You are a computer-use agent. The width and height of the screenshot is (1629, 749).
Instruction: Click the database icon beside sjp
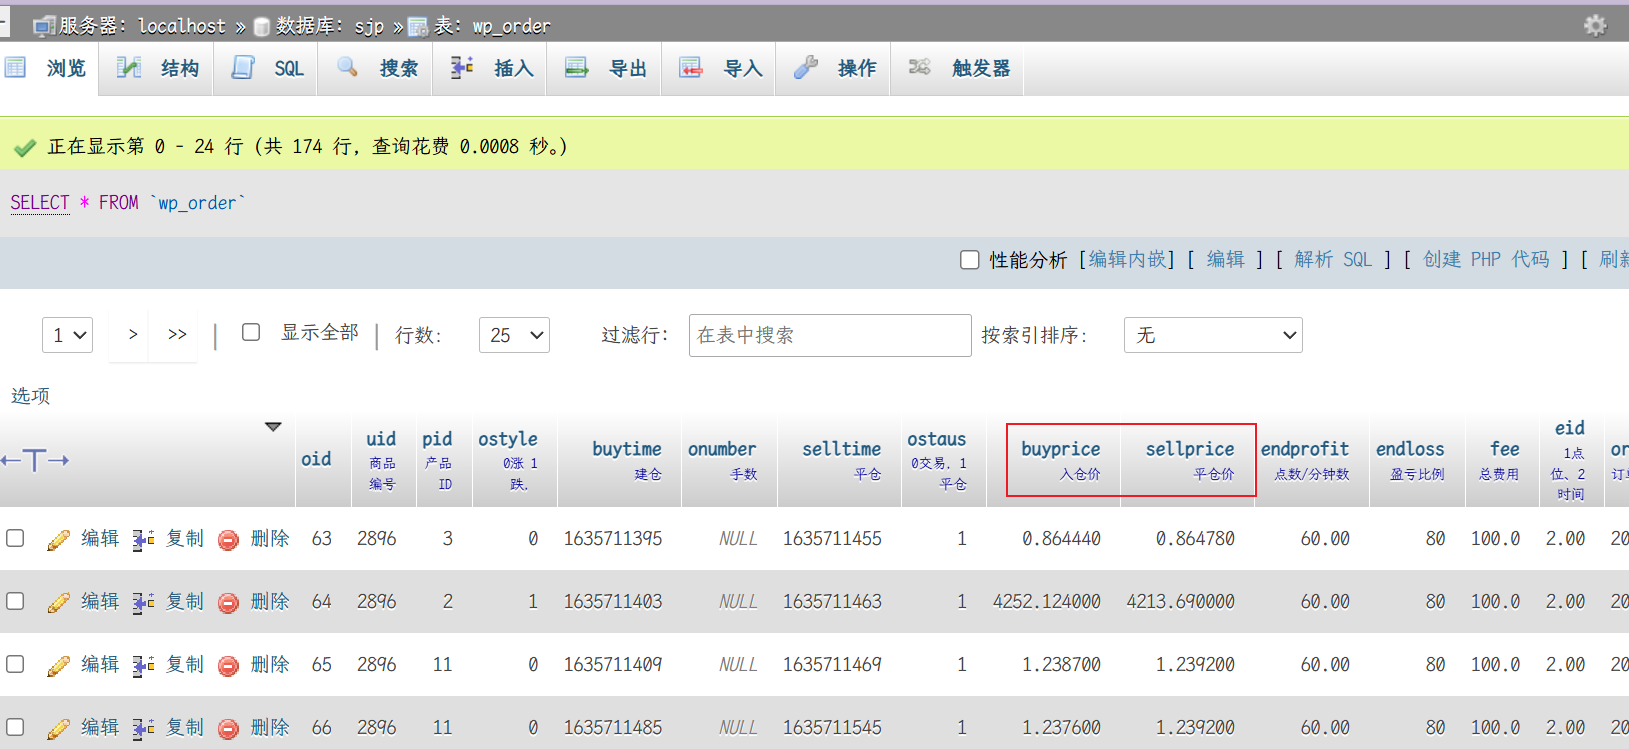click(x=262, y=27)
